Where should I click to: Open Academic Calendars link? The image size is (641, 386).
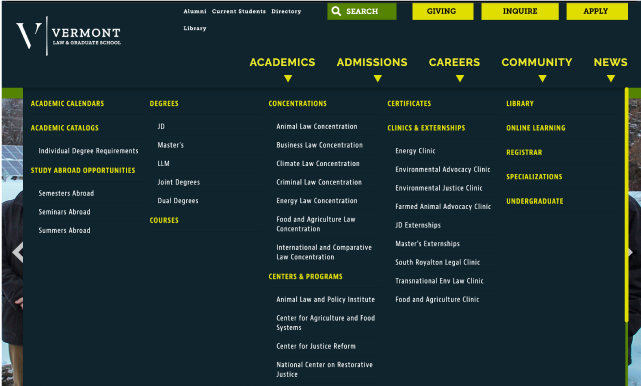(x=67, y=103)
